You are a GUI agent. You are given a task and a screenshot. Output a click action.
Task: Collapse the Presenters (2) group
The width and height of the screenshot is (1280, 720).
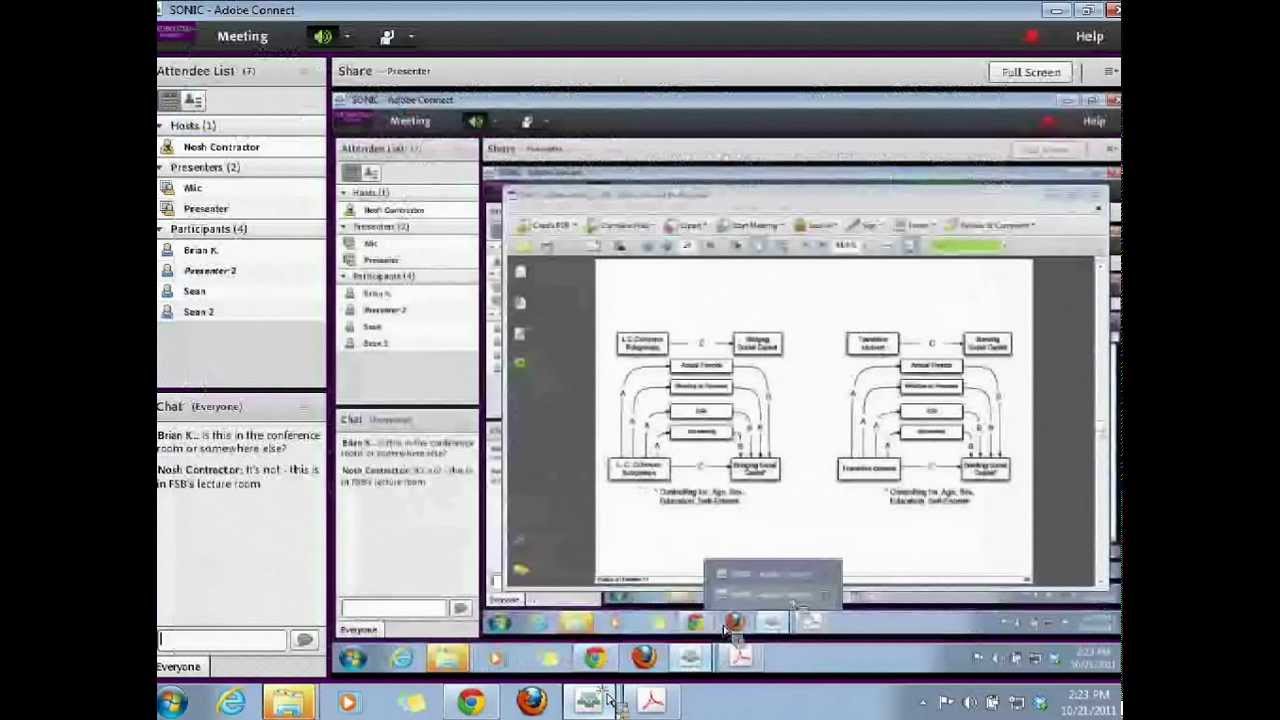(161, 167)
